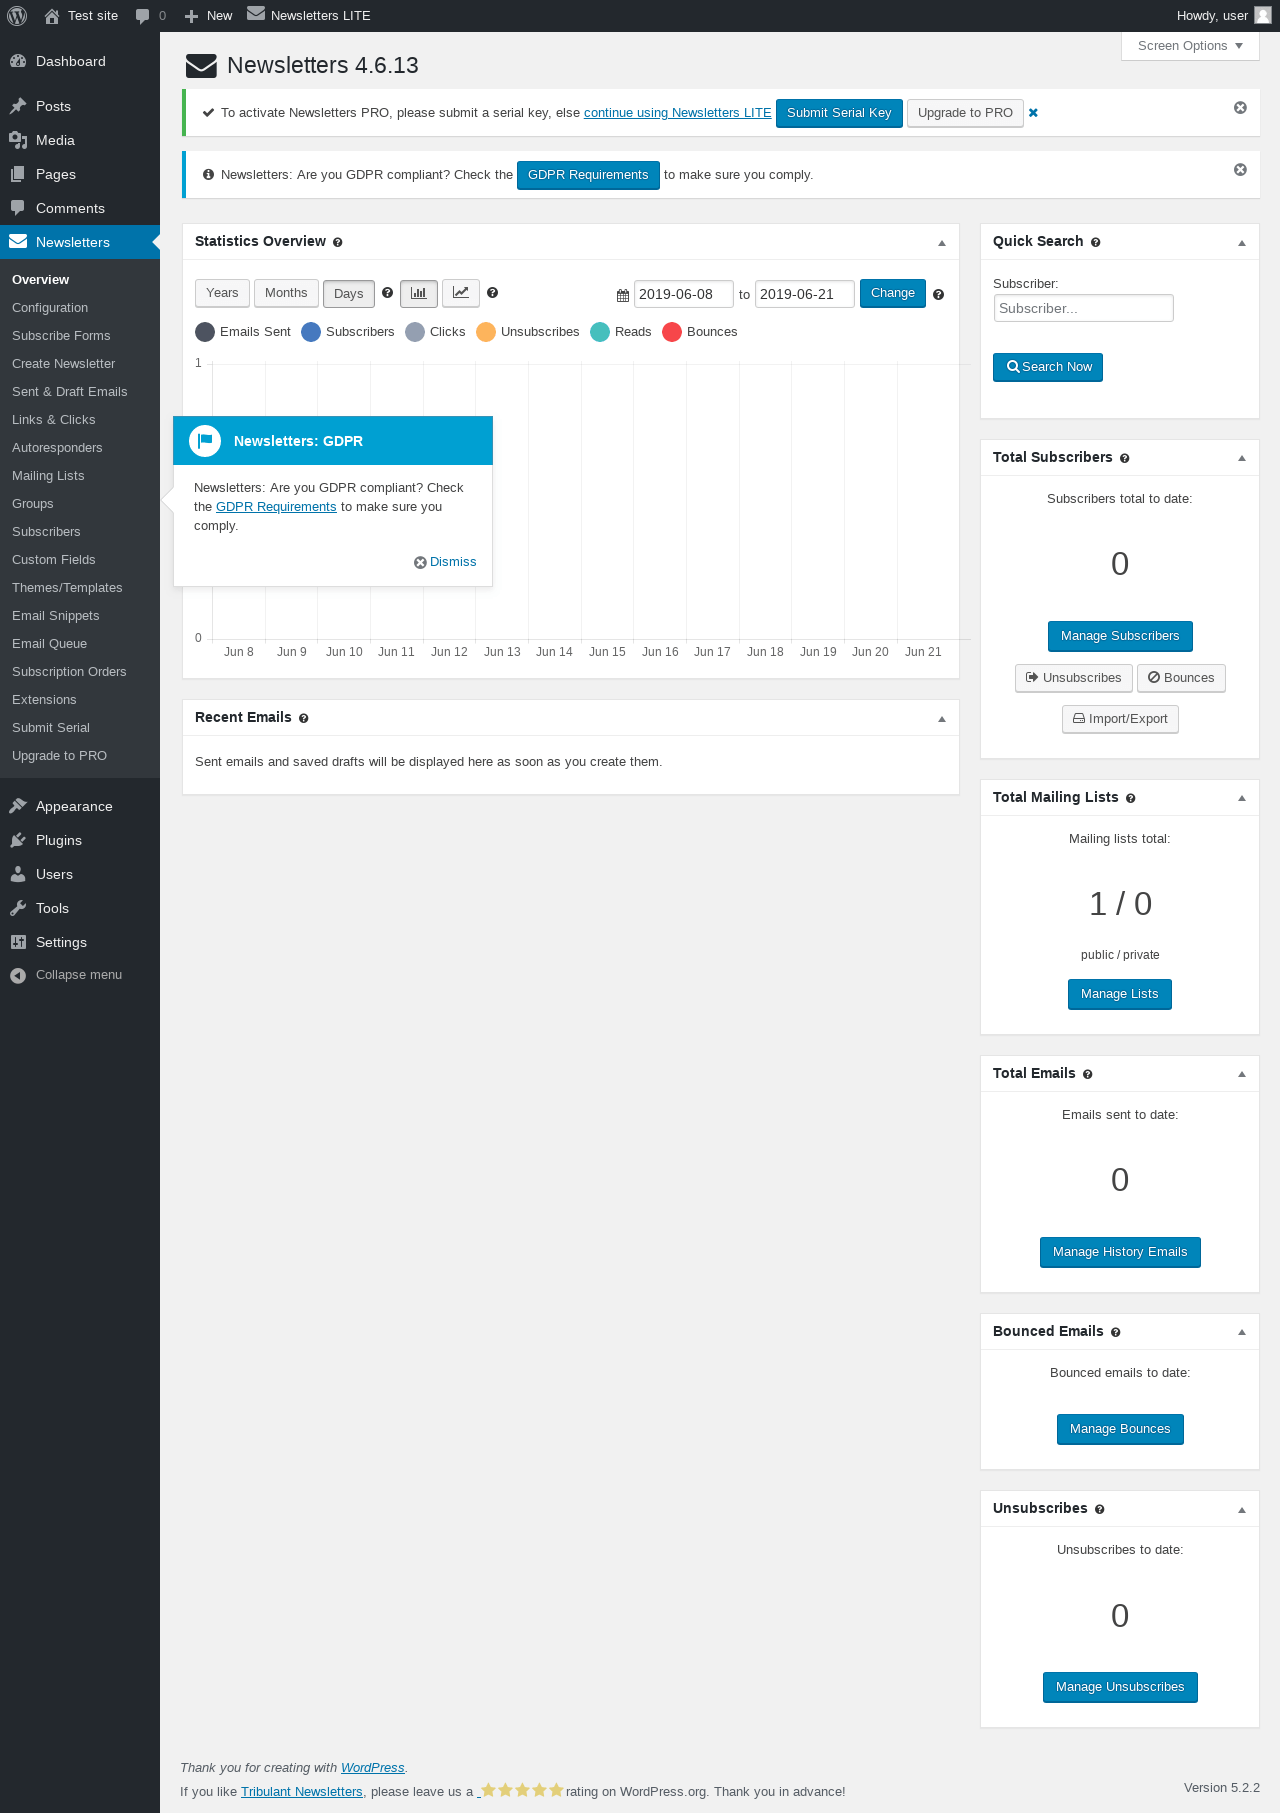Click help icon beside the Change button

coord(939,294)
